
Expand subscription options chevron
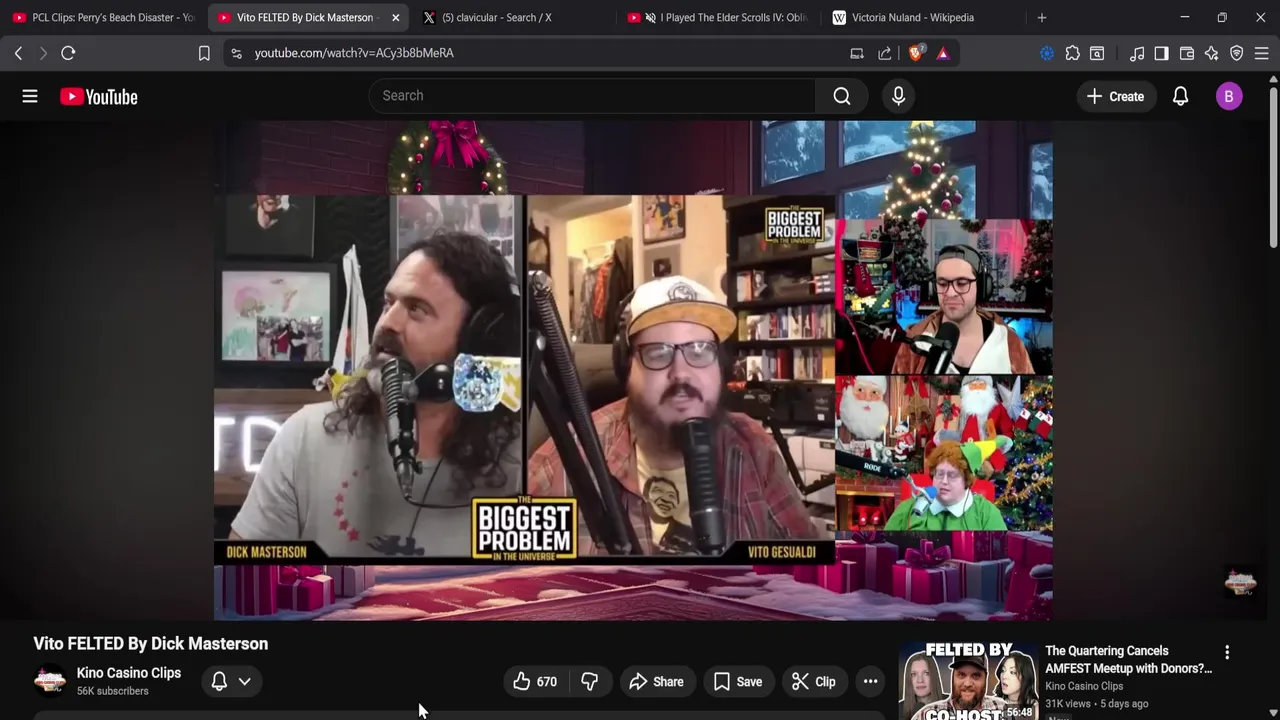(x=244, y=682)
